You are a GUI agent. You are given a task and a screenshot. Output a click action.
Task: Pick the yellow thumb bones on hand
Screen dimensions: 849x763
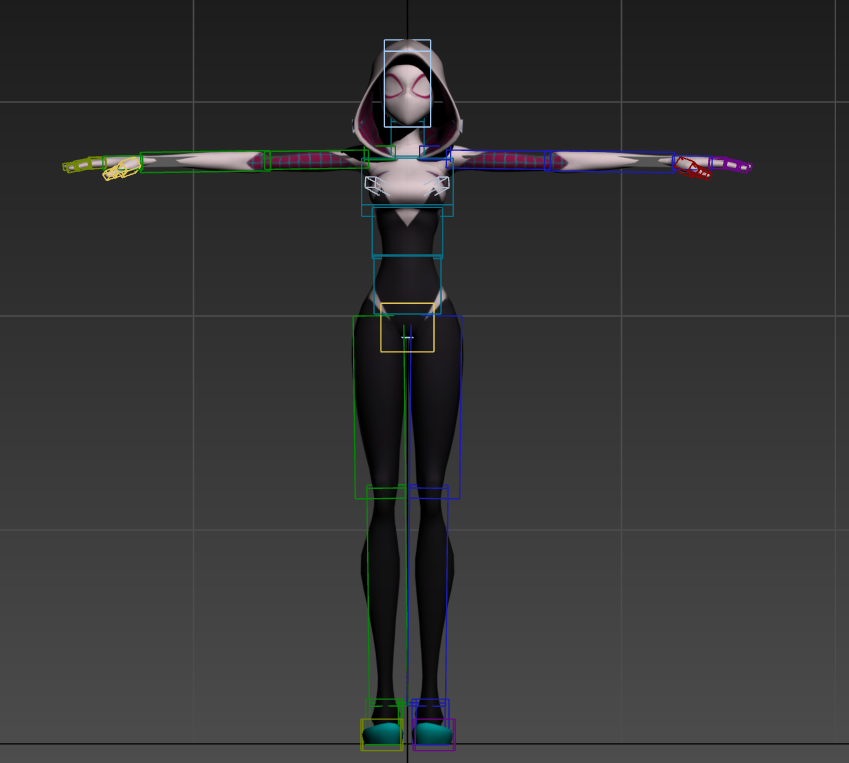pos(122,169)
